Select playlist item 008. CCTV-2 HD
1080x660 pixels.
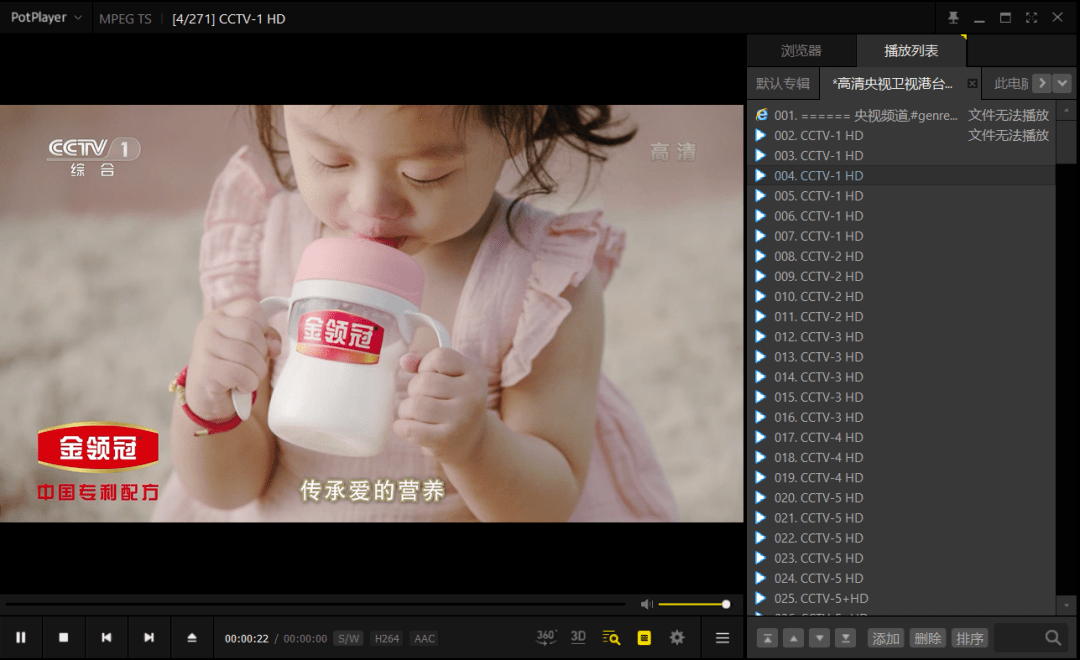pyautogui.click(x=901, y=256)
